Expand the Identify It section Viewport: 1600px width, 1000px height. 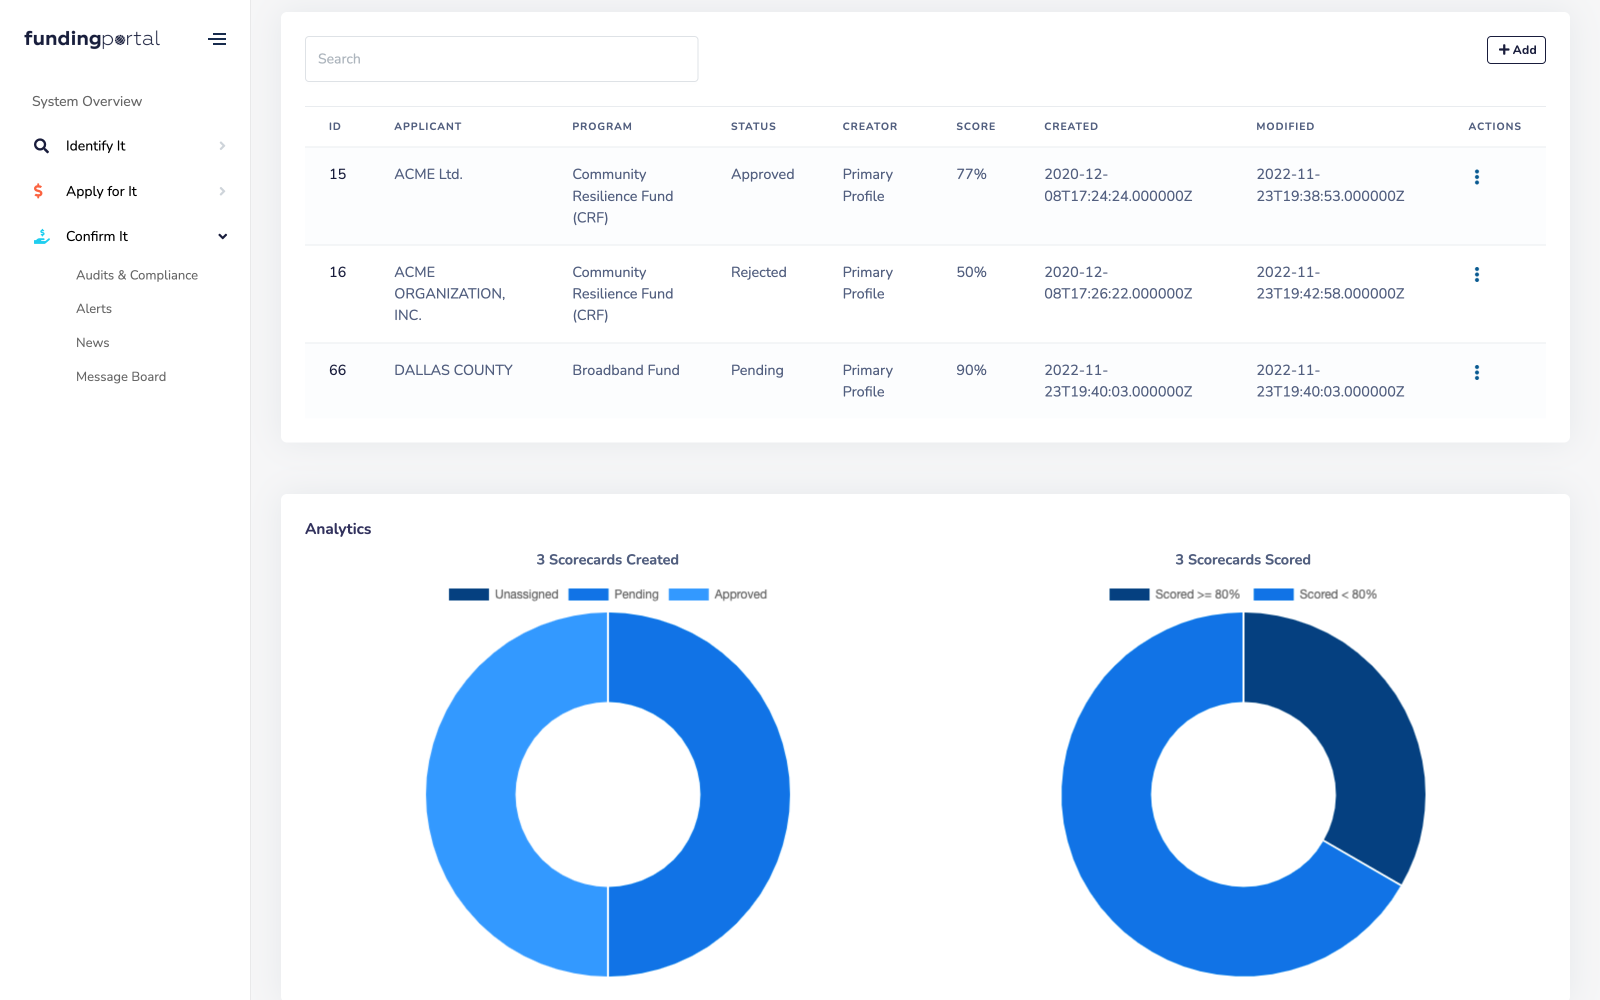pos(222,145)
